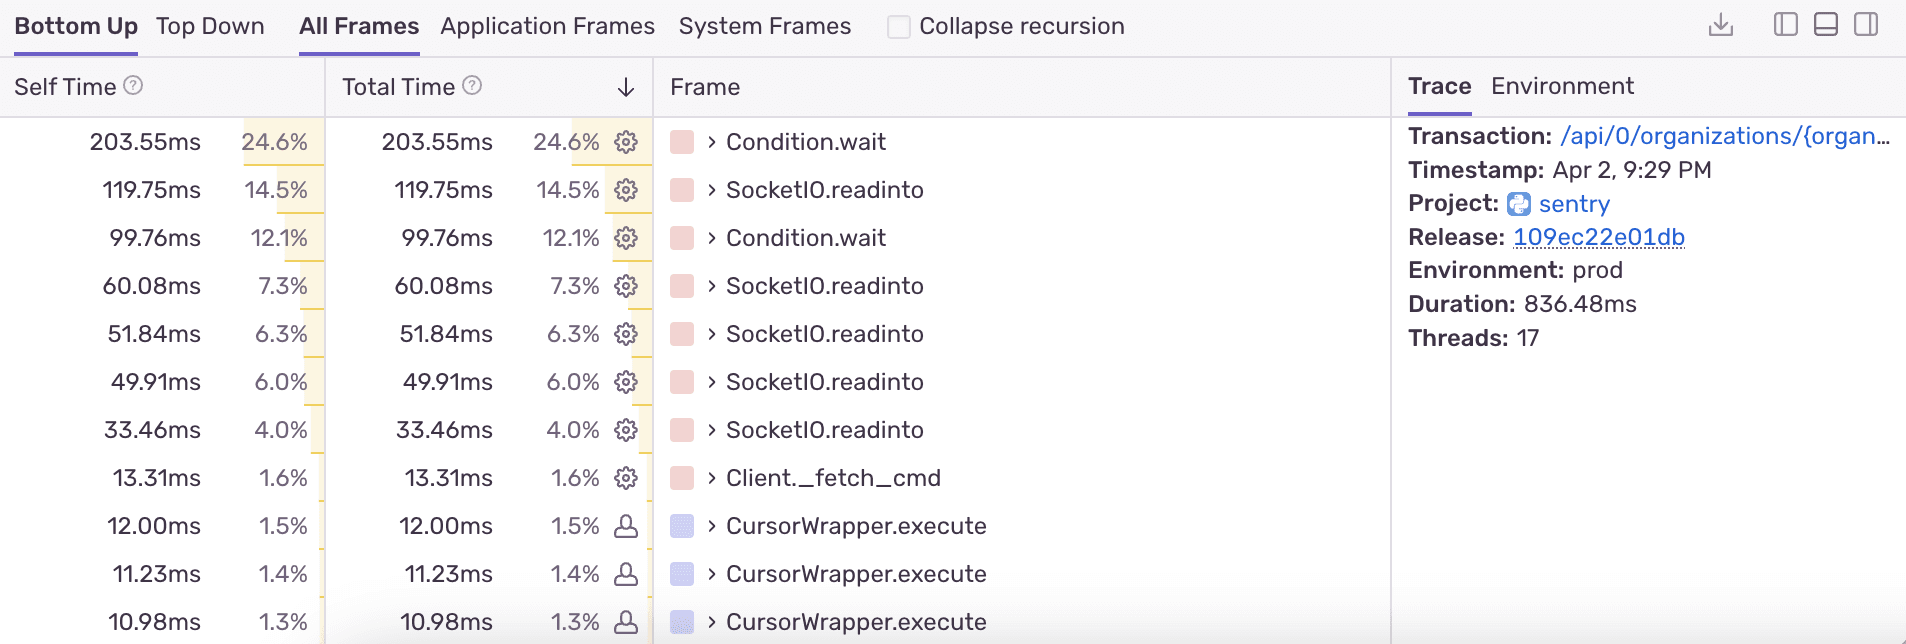Expand the 119.75ms SocketIO.readinto frame
Image resolution: width=1906 pixels, height=644 pixels.
tap(711, 190)
